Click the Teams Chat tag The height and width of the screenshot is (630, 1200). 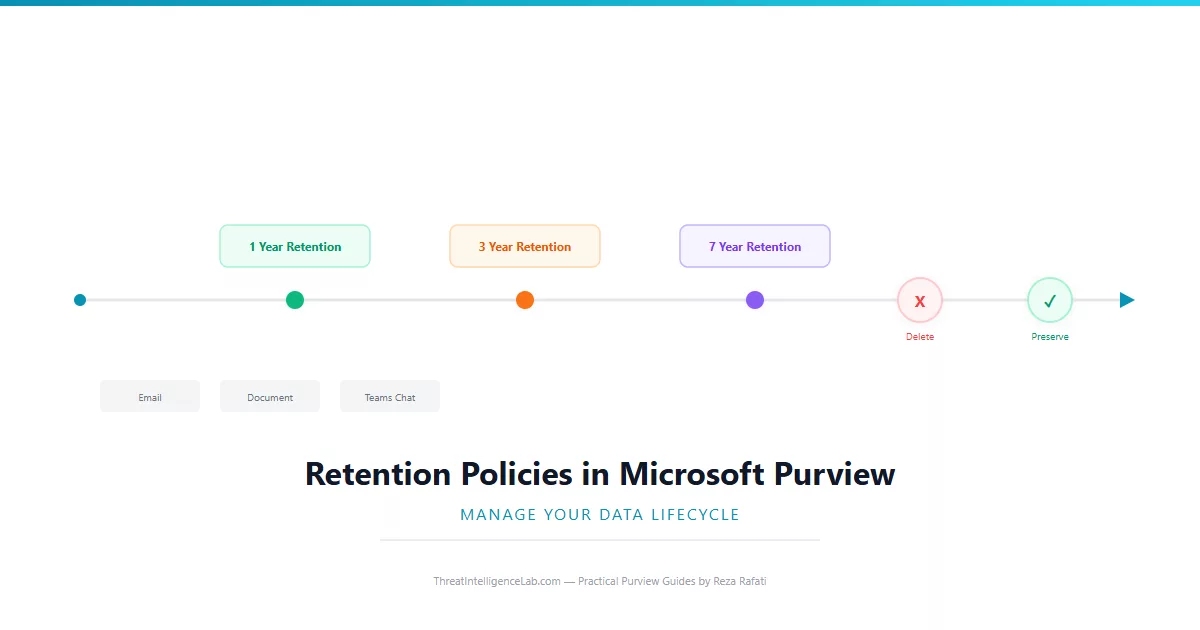coord(390,396)
